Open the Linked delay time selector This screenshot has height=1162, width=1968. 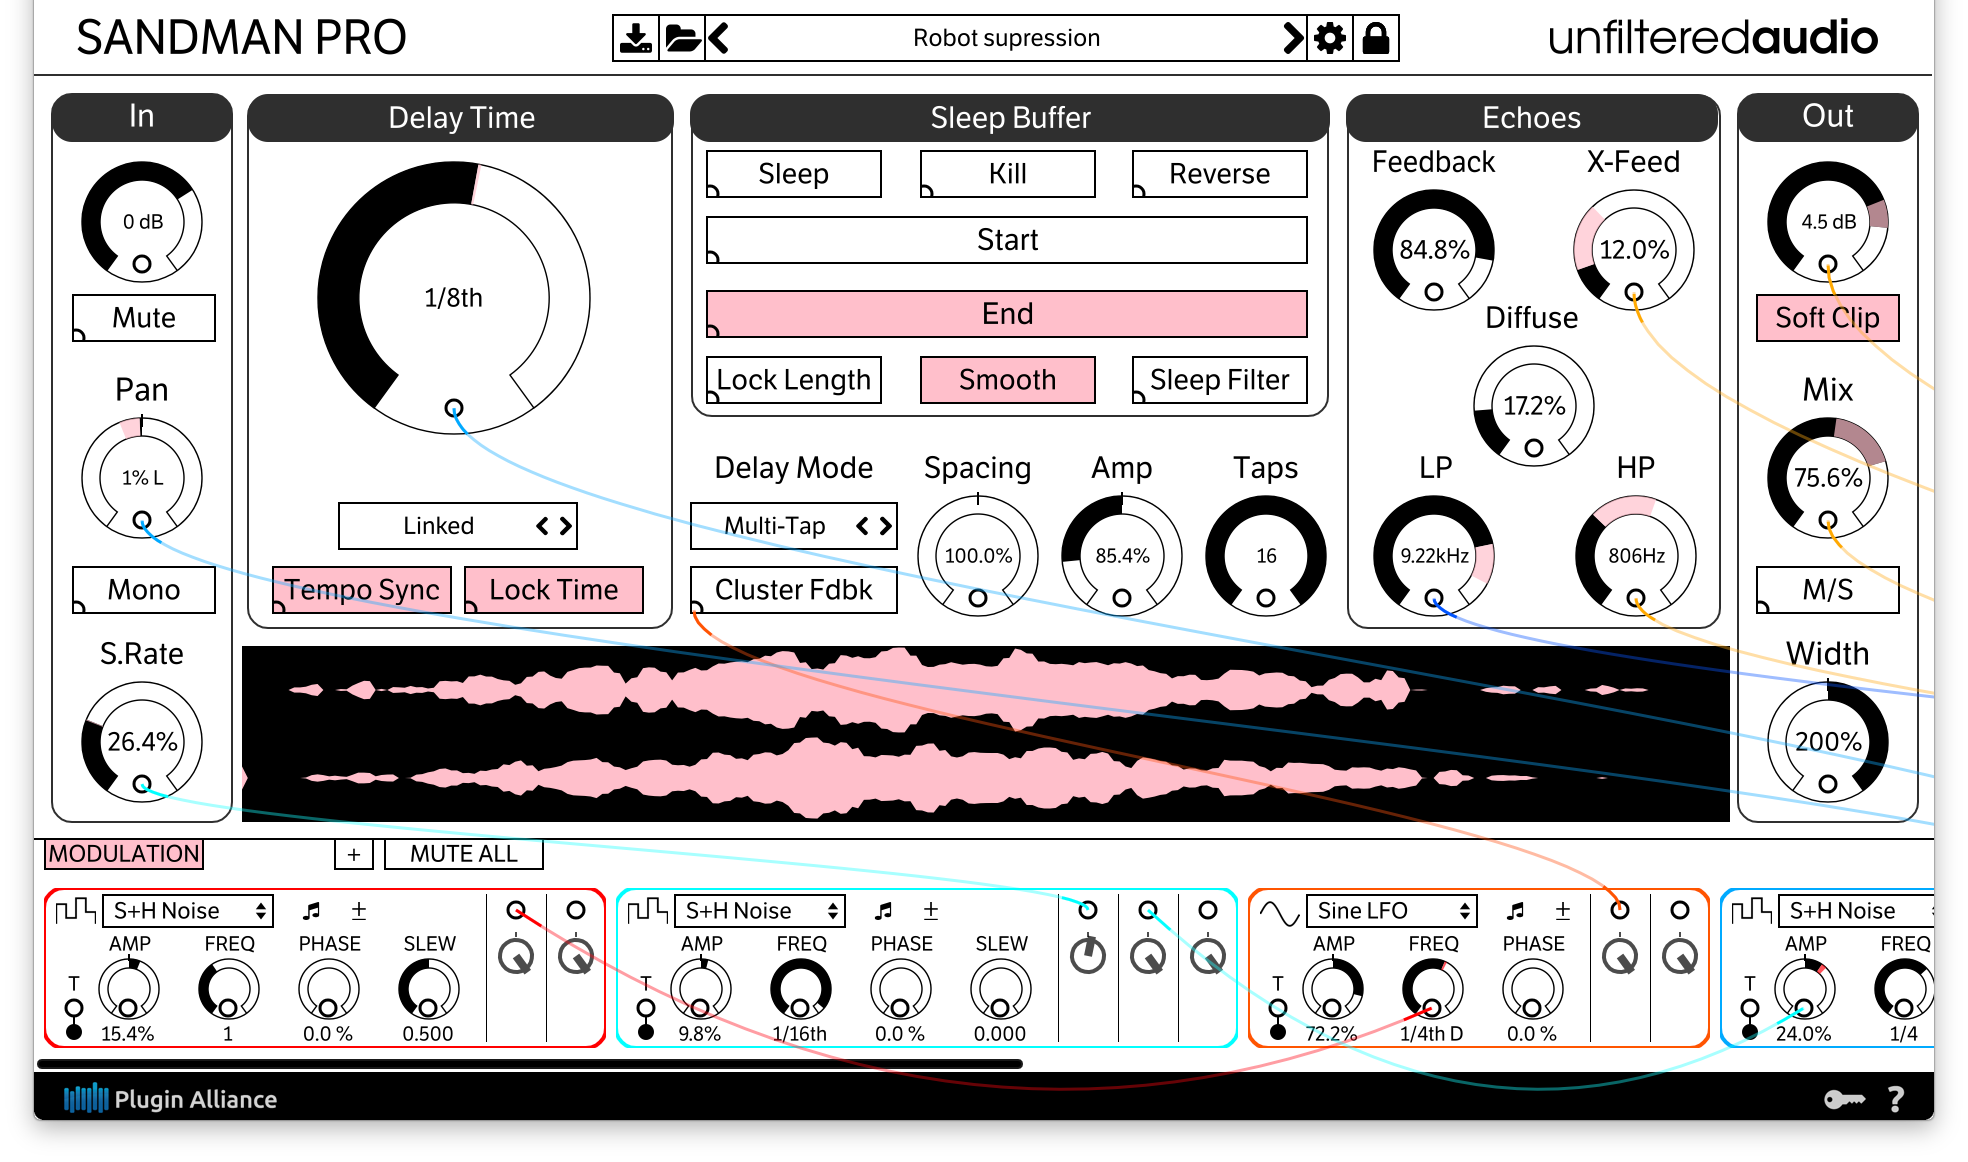pyautogui.click(x=458, y=526)
